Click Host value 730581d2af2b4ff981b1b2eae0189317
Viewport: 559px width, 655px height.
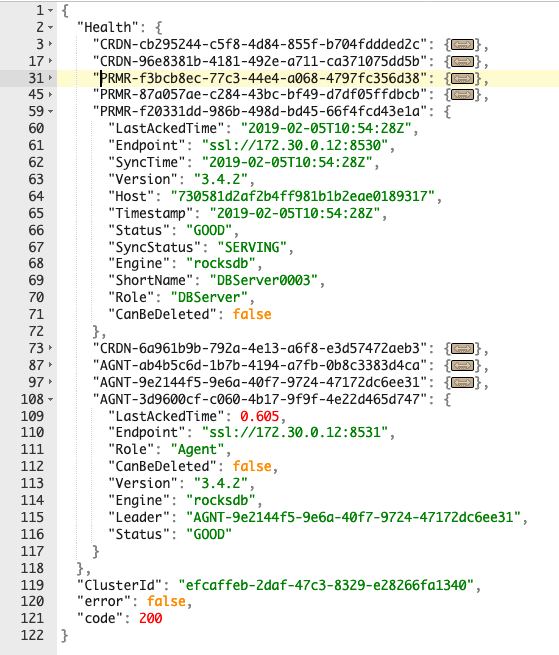pyautogui.click(x=303, y=196)
